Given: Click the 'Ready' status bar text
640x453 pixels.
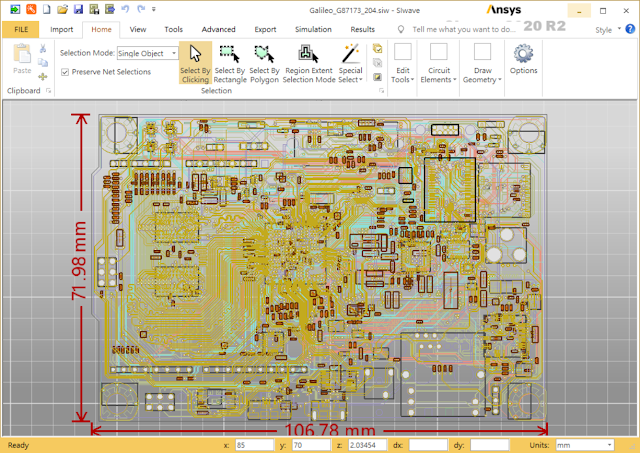Looking at the screenshot, I should coord(18,445).
